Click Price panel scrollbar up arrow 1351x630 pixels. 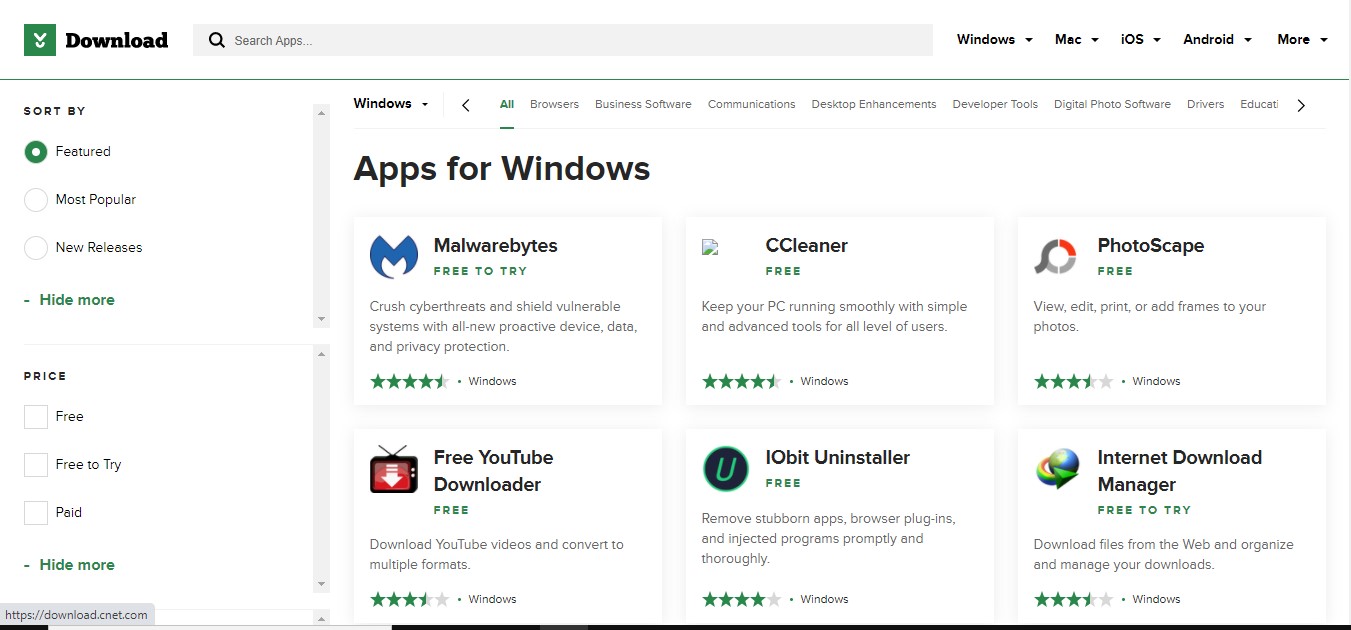click(321, 353)
